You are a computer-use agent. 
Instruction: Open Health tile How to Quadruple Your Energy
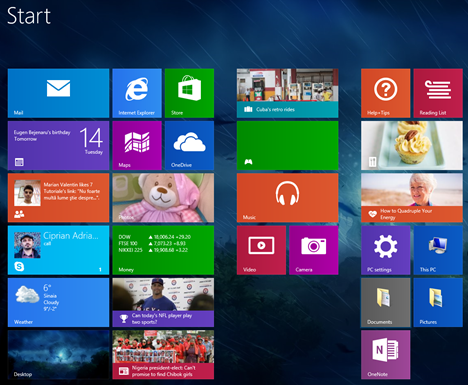(x=412, y=198)
